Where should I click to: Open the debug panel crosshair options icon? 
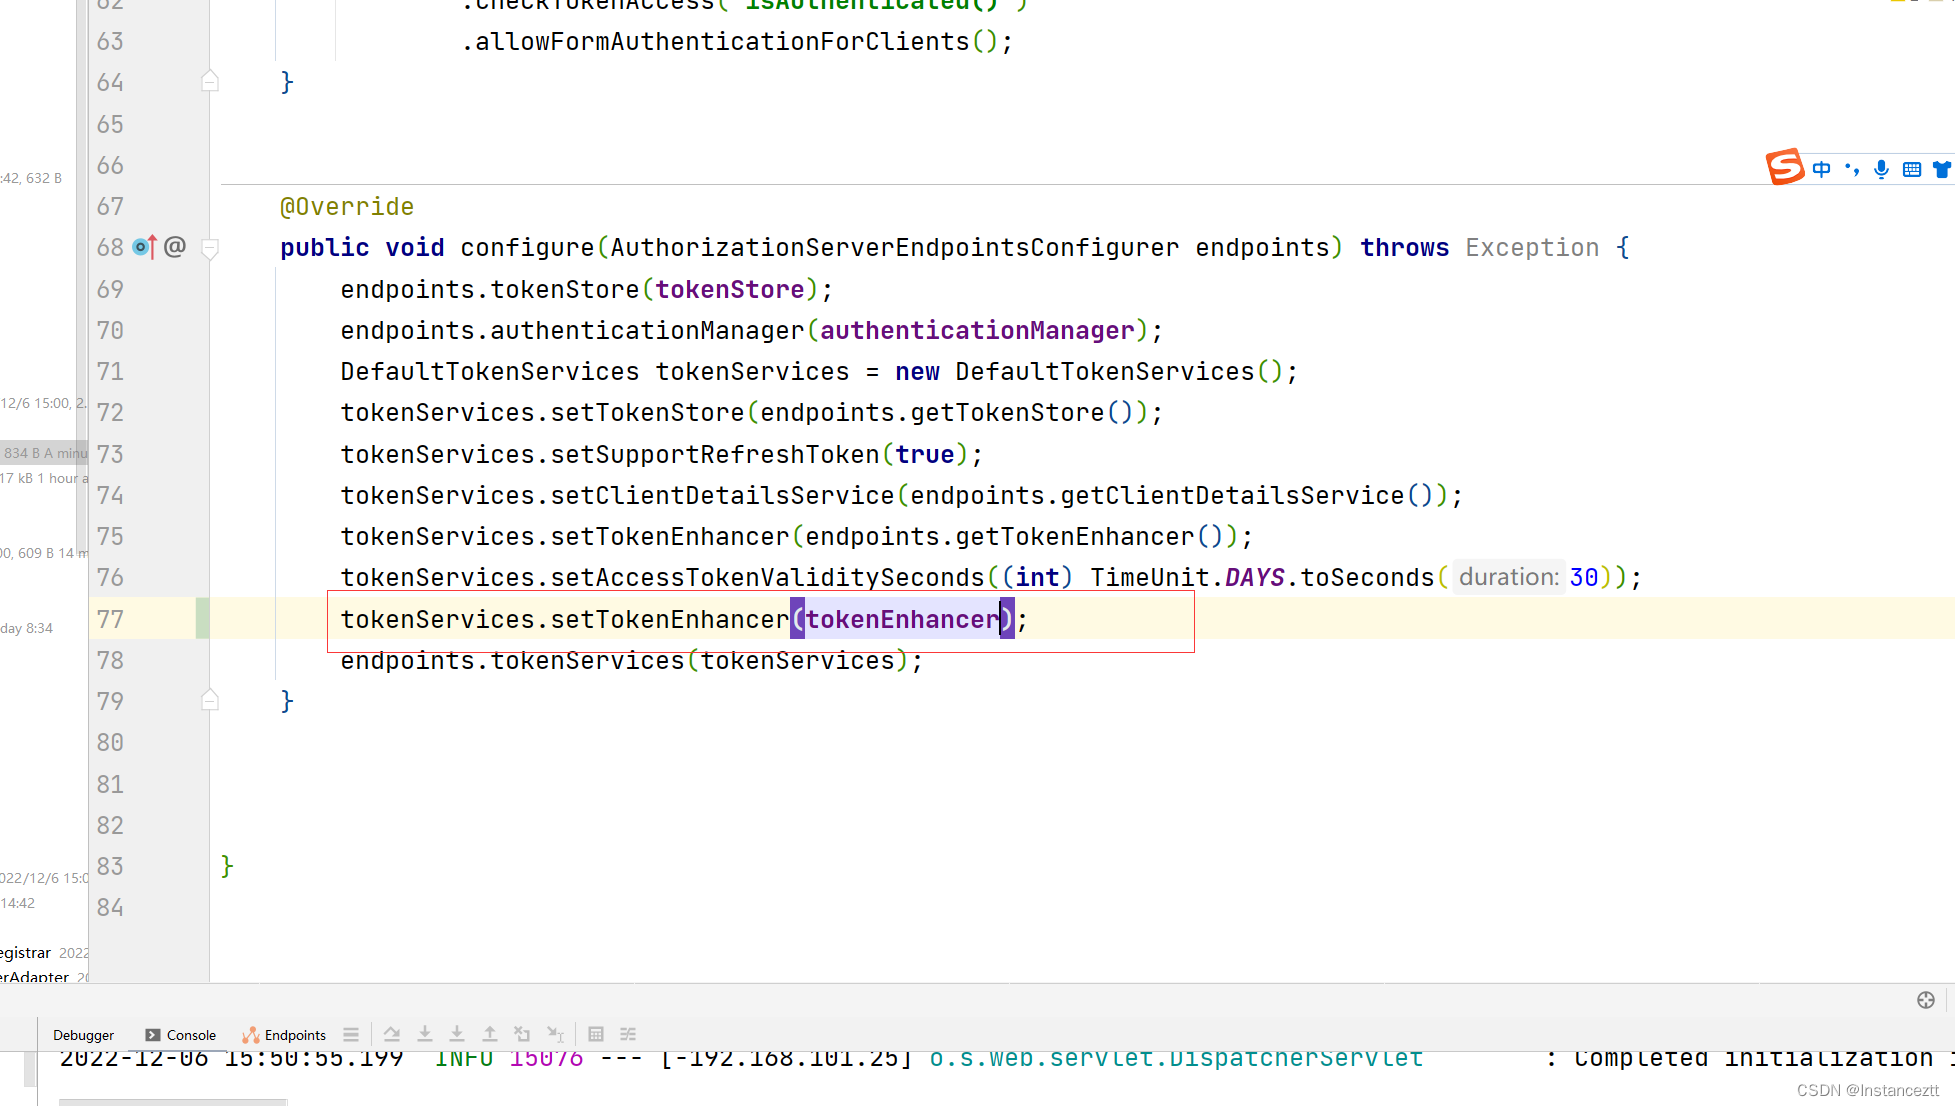pyautogui.click(x=1926, y=1000)
